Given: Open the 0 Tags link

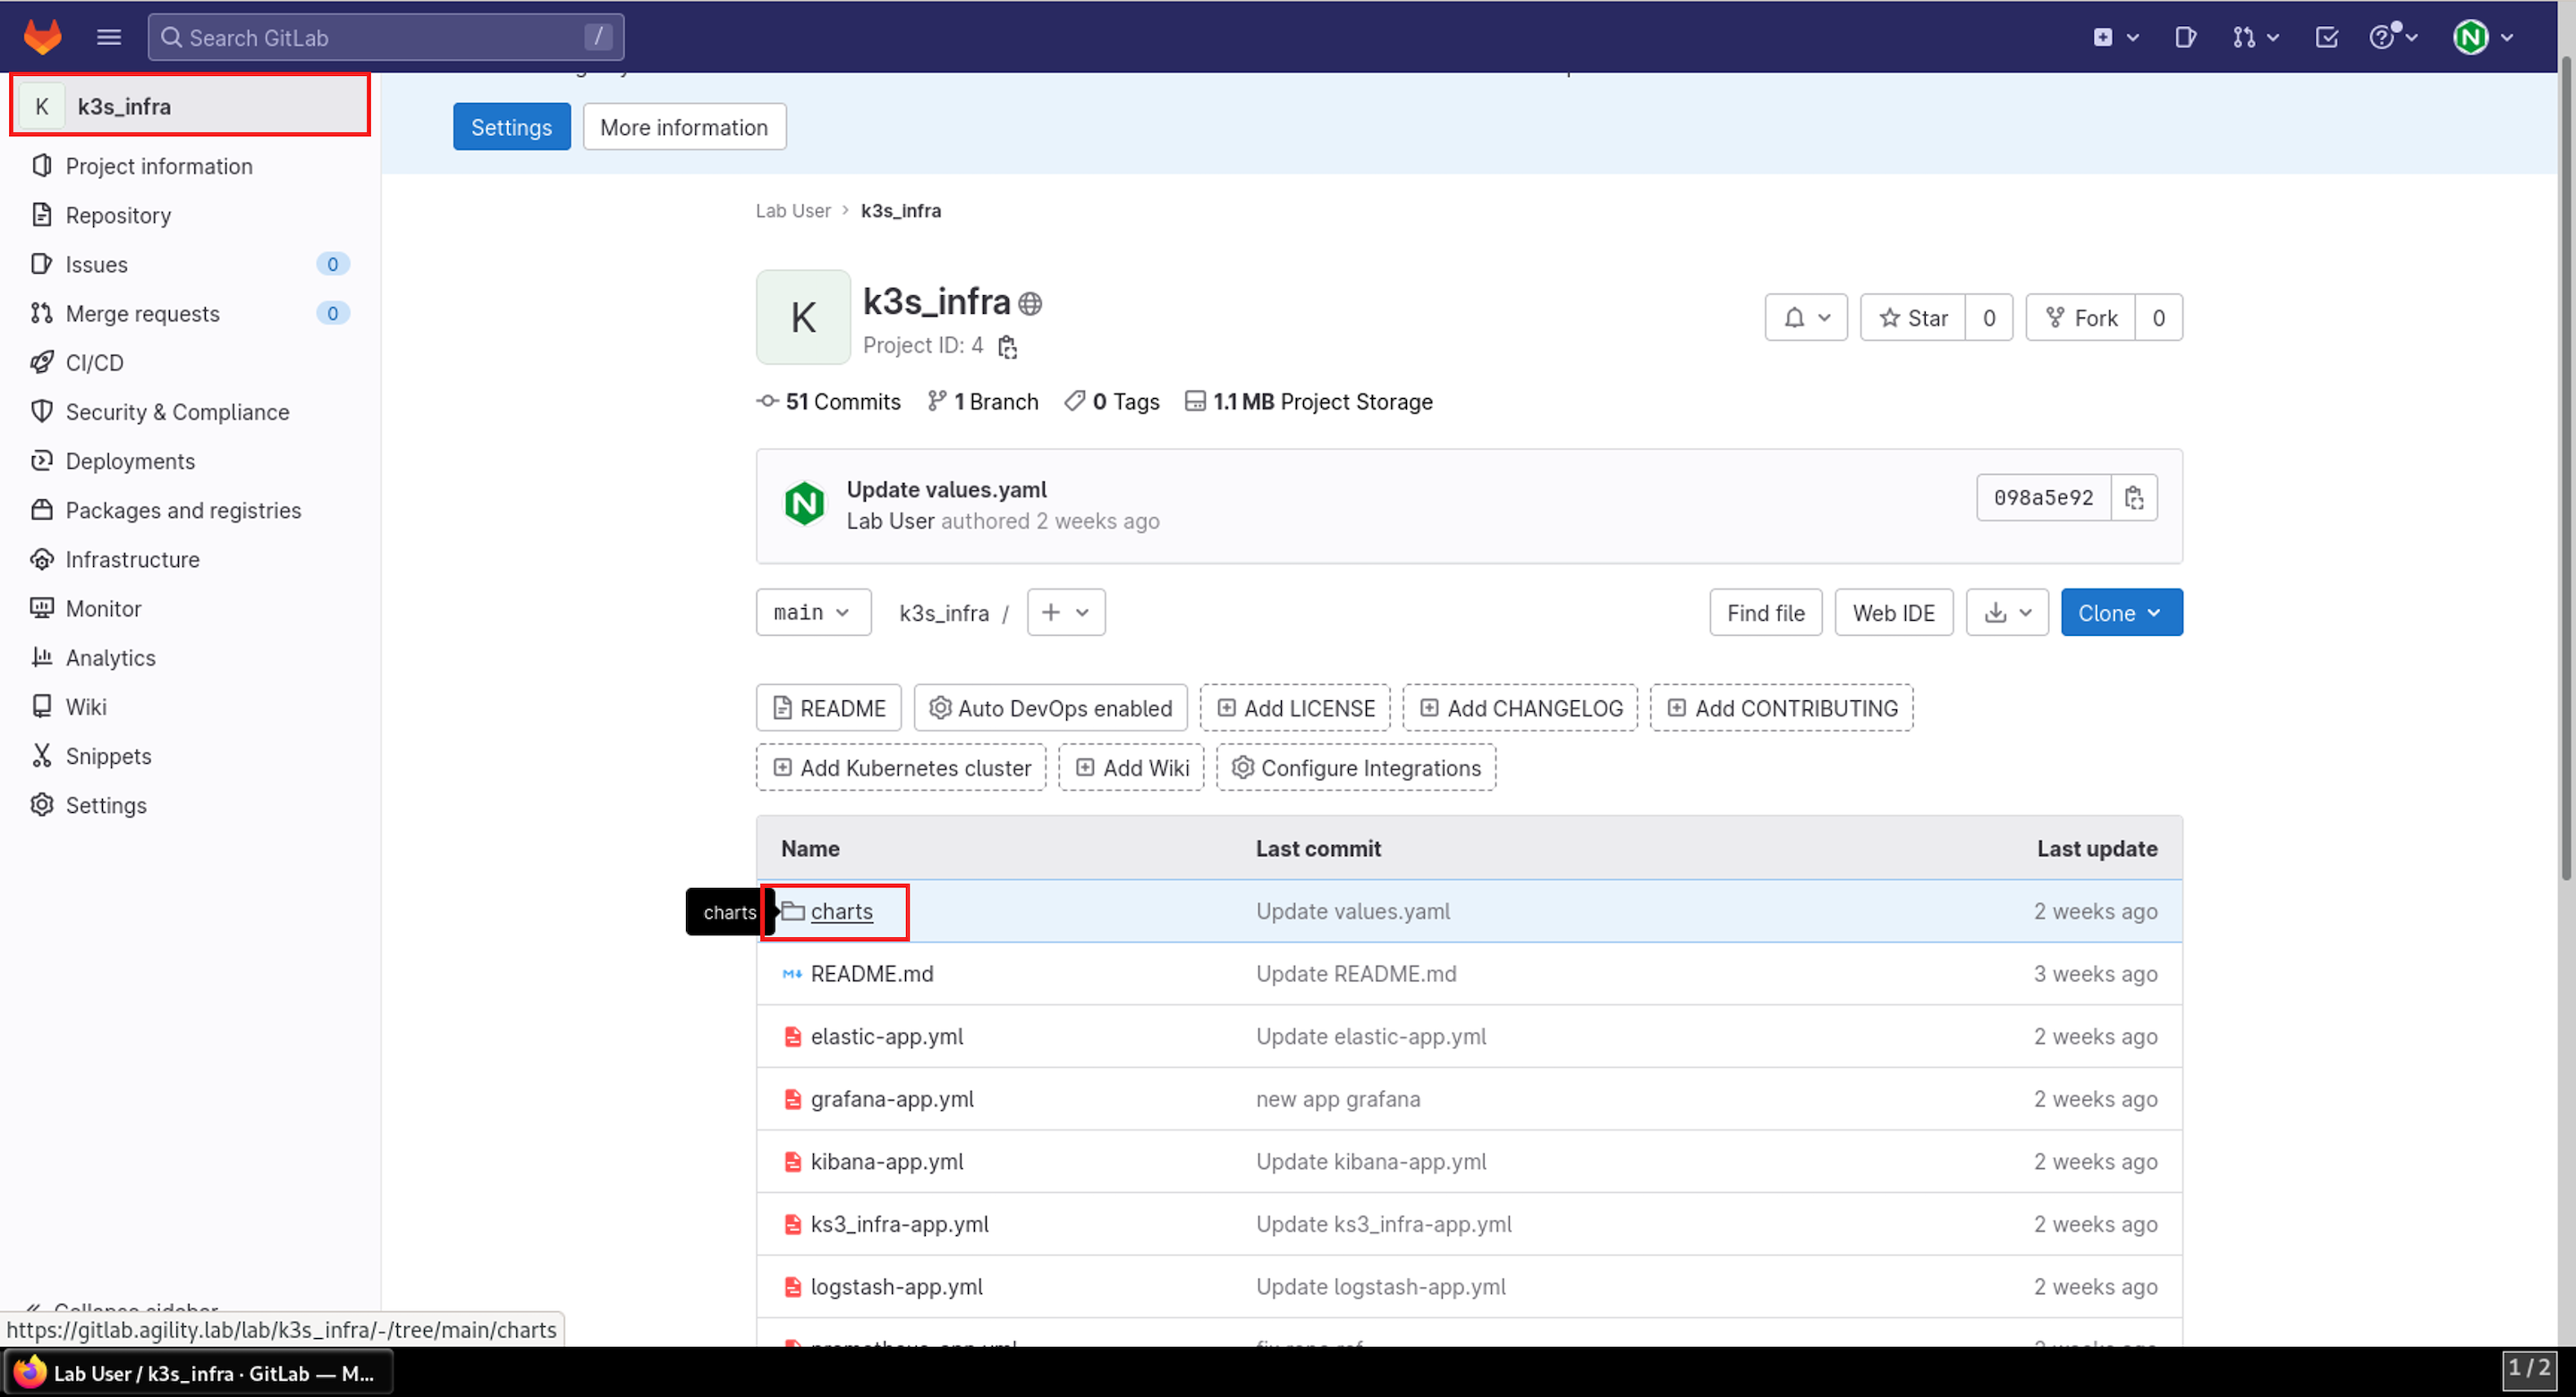Looking at the screenshot, I should (x=1112, y=401).
